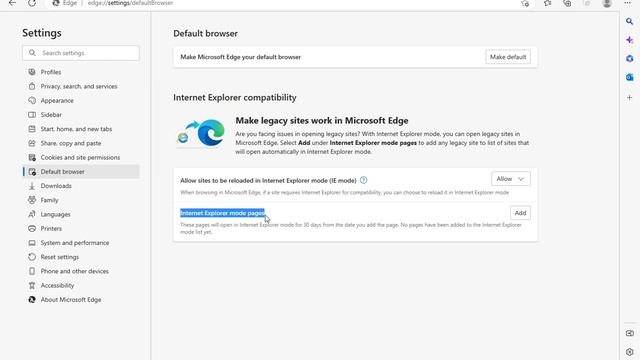The width and height of the screenshot is (640, 360).
Task: Click the Privacy lock icon in settings menu
Action: [x=32, y=86]
